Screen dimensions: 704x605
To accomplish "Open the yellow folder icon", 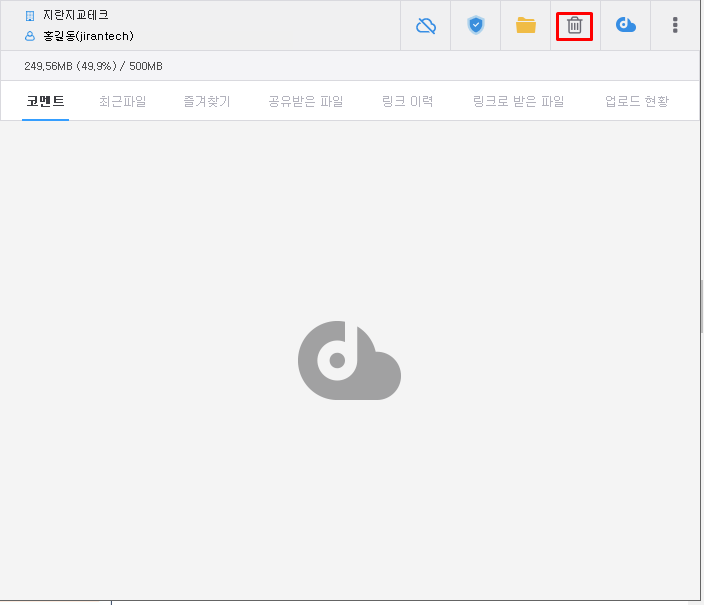I will coord(526,25).
